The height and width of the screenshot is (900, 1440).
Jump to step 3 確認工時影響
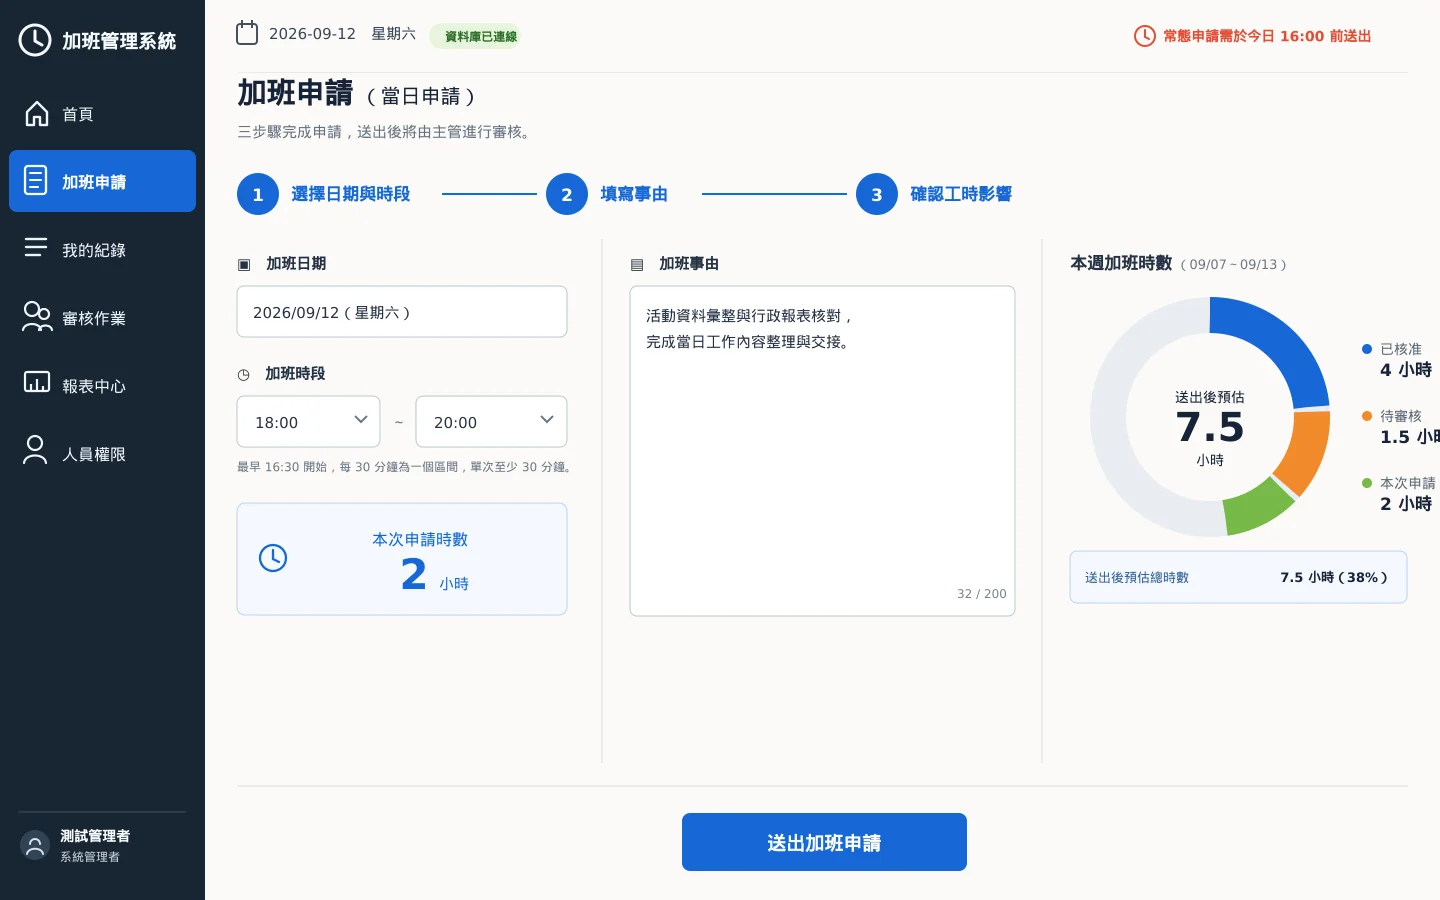click(x=934, y=194)
